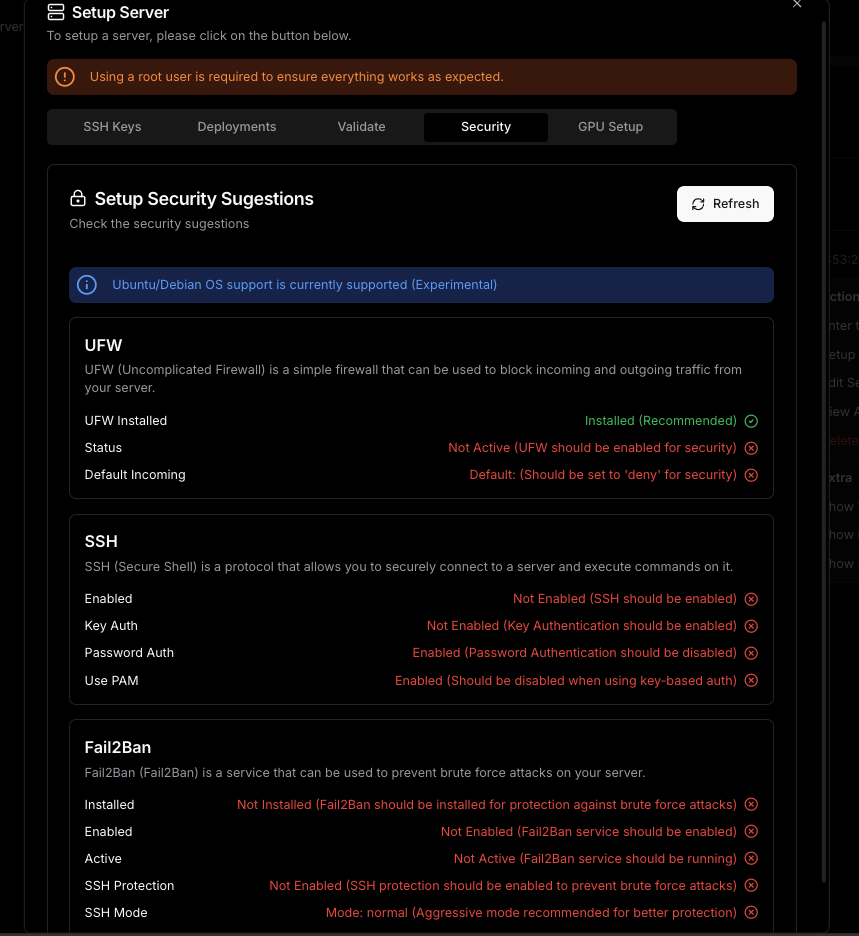
Task: Click the red X icon for Default Incoming
Action: tap(751, 475)
